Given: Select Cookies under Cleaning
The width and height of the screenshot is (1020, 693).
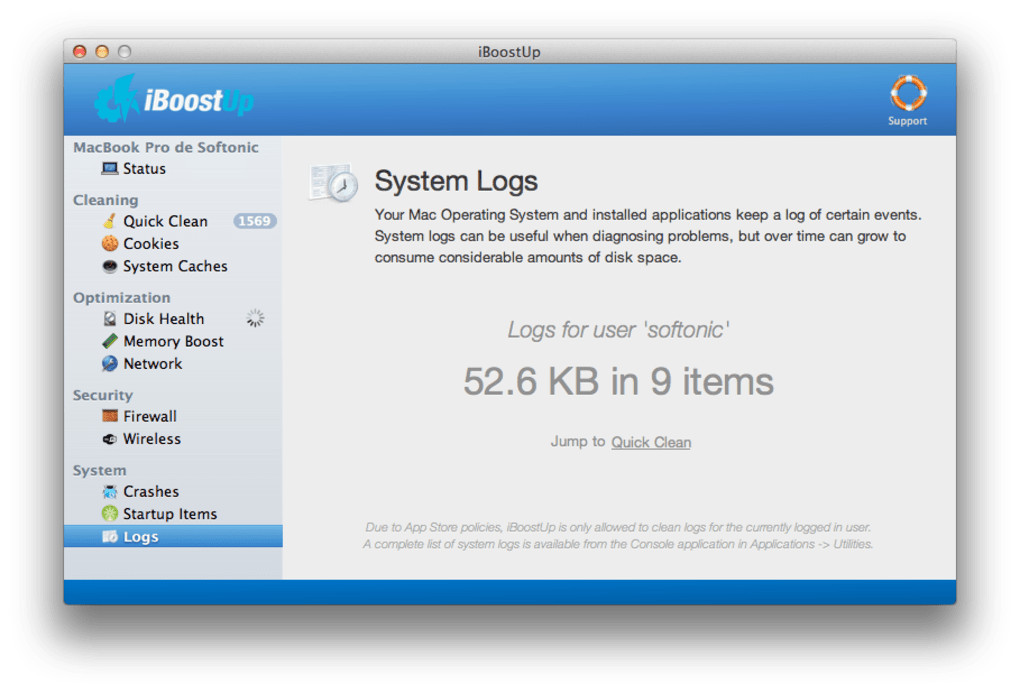Looking at the screenshot, I should point(173,243).
